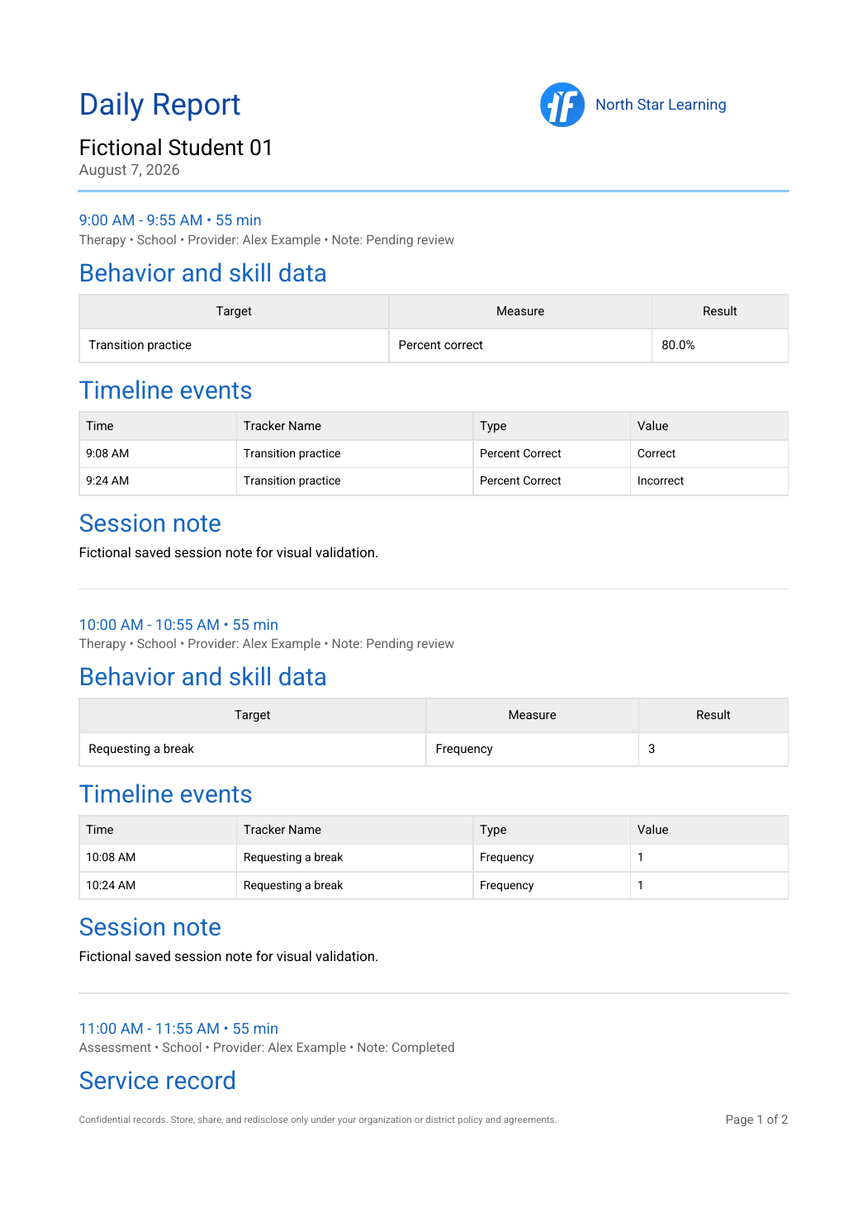
Task: Click the 10:24 AM timeline time cell
Action: [158, 885]
